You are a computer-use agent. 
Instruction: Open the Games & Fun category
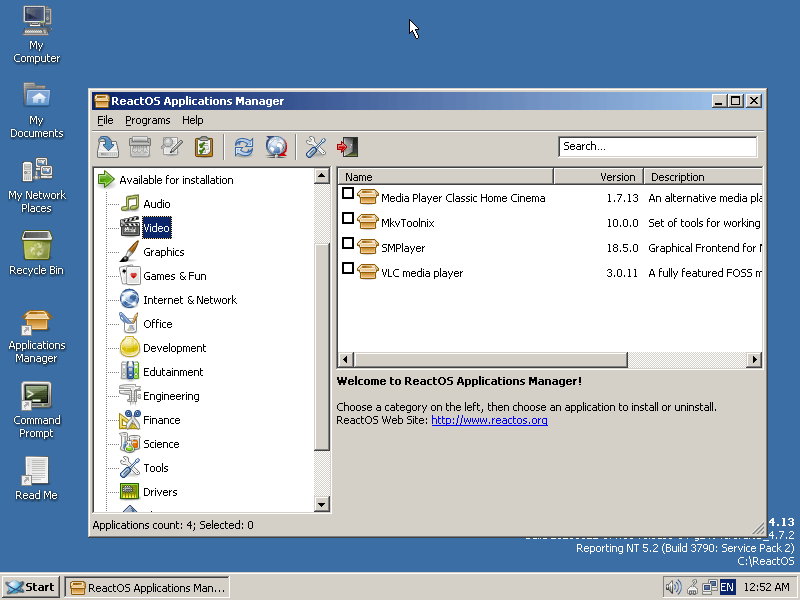pyautogui.click(x=174, y=276)
